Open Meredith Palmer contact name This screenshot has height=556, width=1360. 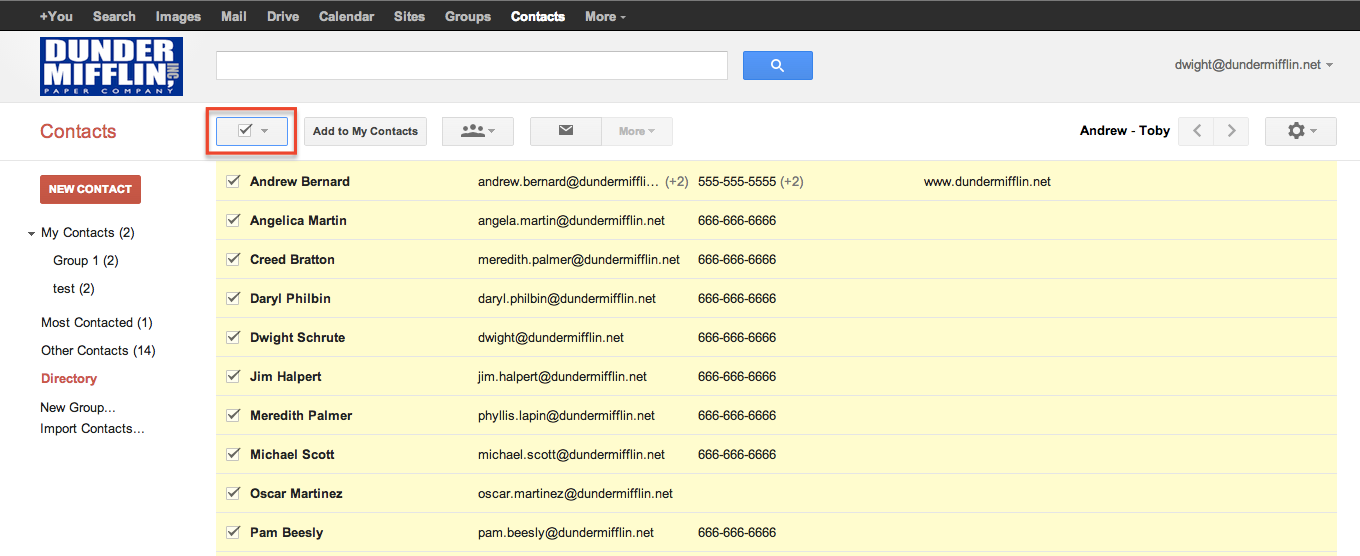pos(301,416)
